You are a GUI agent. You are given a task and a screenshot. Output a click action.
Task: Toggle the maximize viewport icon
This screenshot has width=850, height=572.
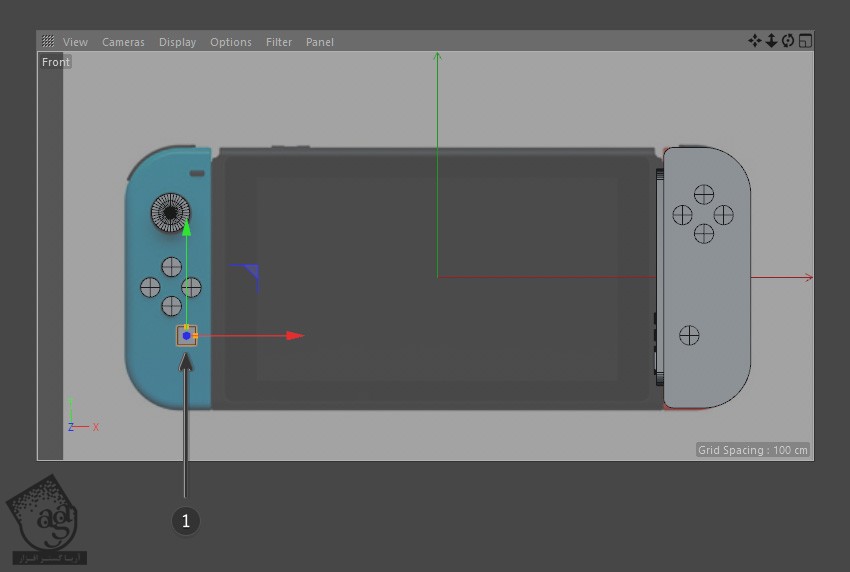805,41
